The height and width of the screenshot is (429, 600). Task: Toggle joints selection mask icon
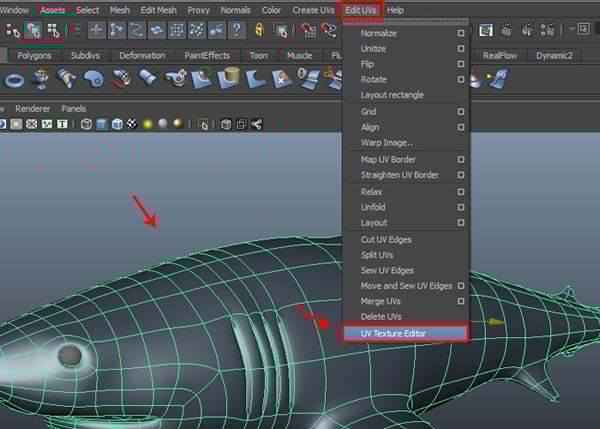click(117, 30)
